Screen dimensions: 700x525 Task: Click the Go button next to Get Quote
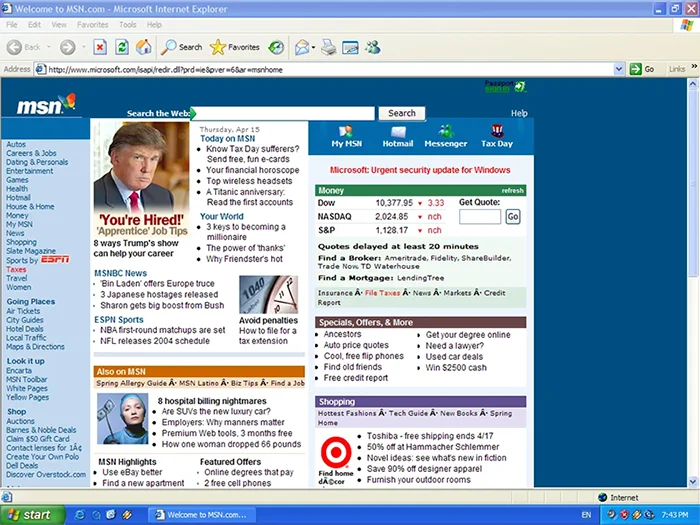coord(513,217)
